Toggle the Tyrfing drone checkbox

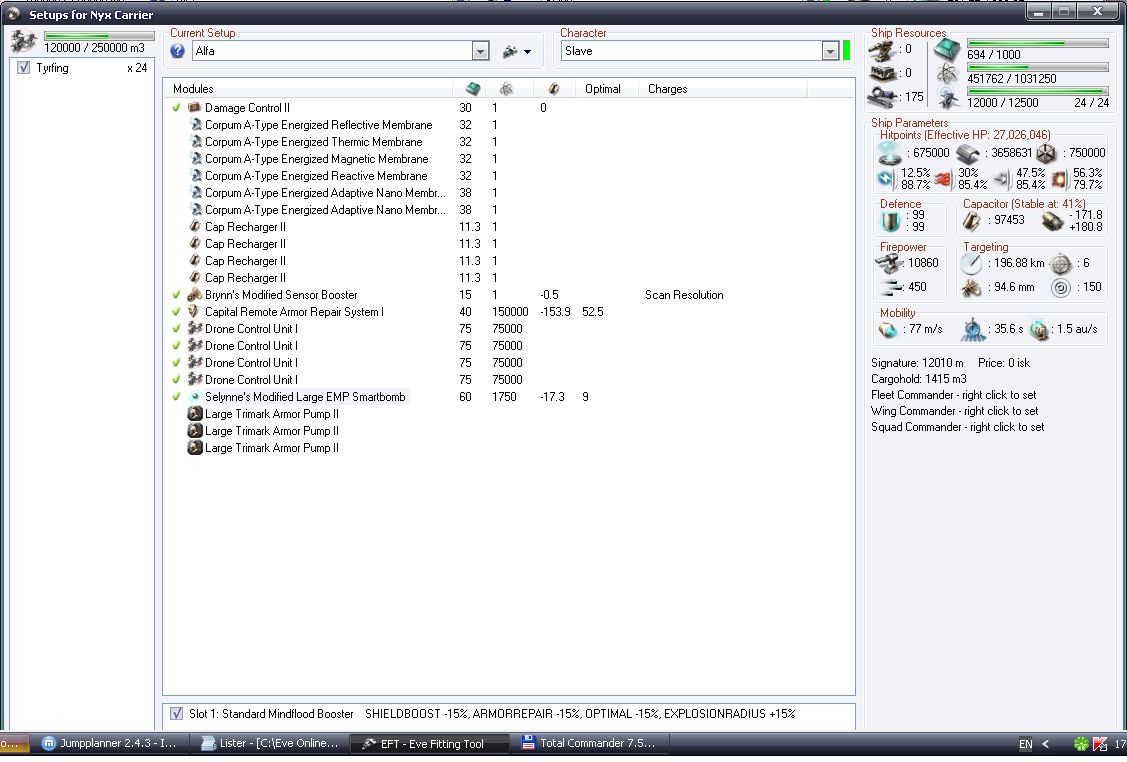(23, 68)
